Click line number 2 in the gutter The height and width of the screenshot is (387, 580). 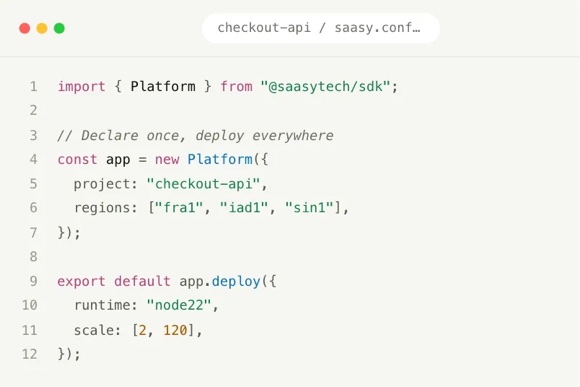(x=34, y=111)
